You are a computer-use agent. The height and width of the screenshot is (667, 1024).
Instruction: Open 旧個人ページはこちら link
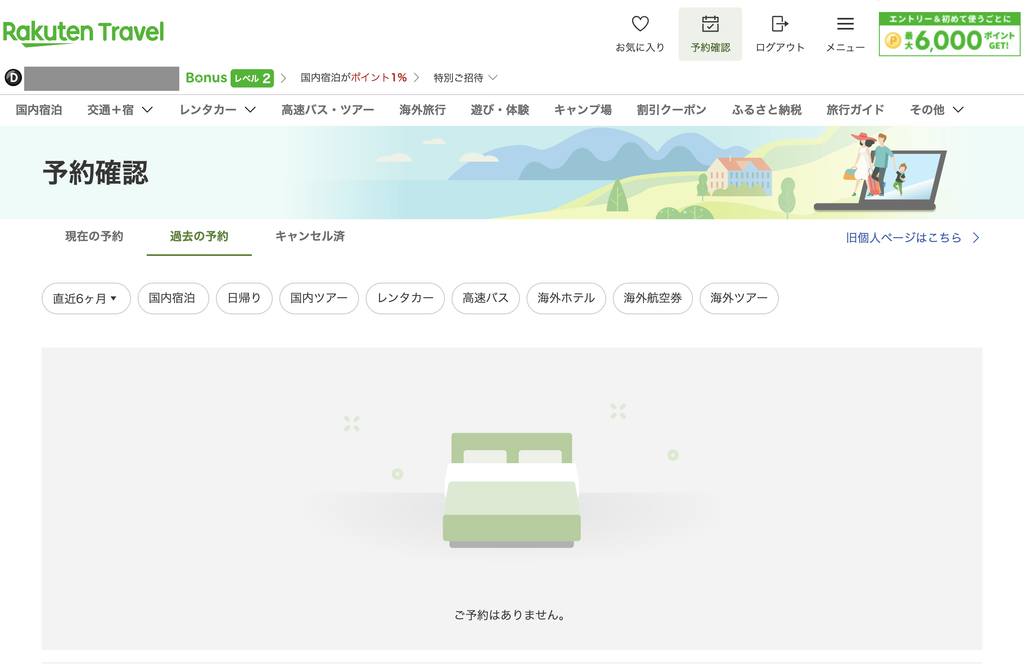pos(913,238)
